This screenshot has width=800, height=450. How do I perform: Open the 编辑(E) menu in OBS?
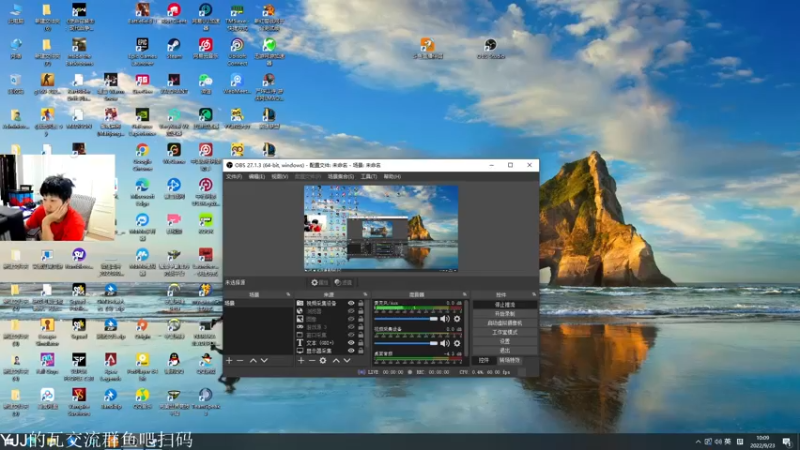(x=257, y=177)
